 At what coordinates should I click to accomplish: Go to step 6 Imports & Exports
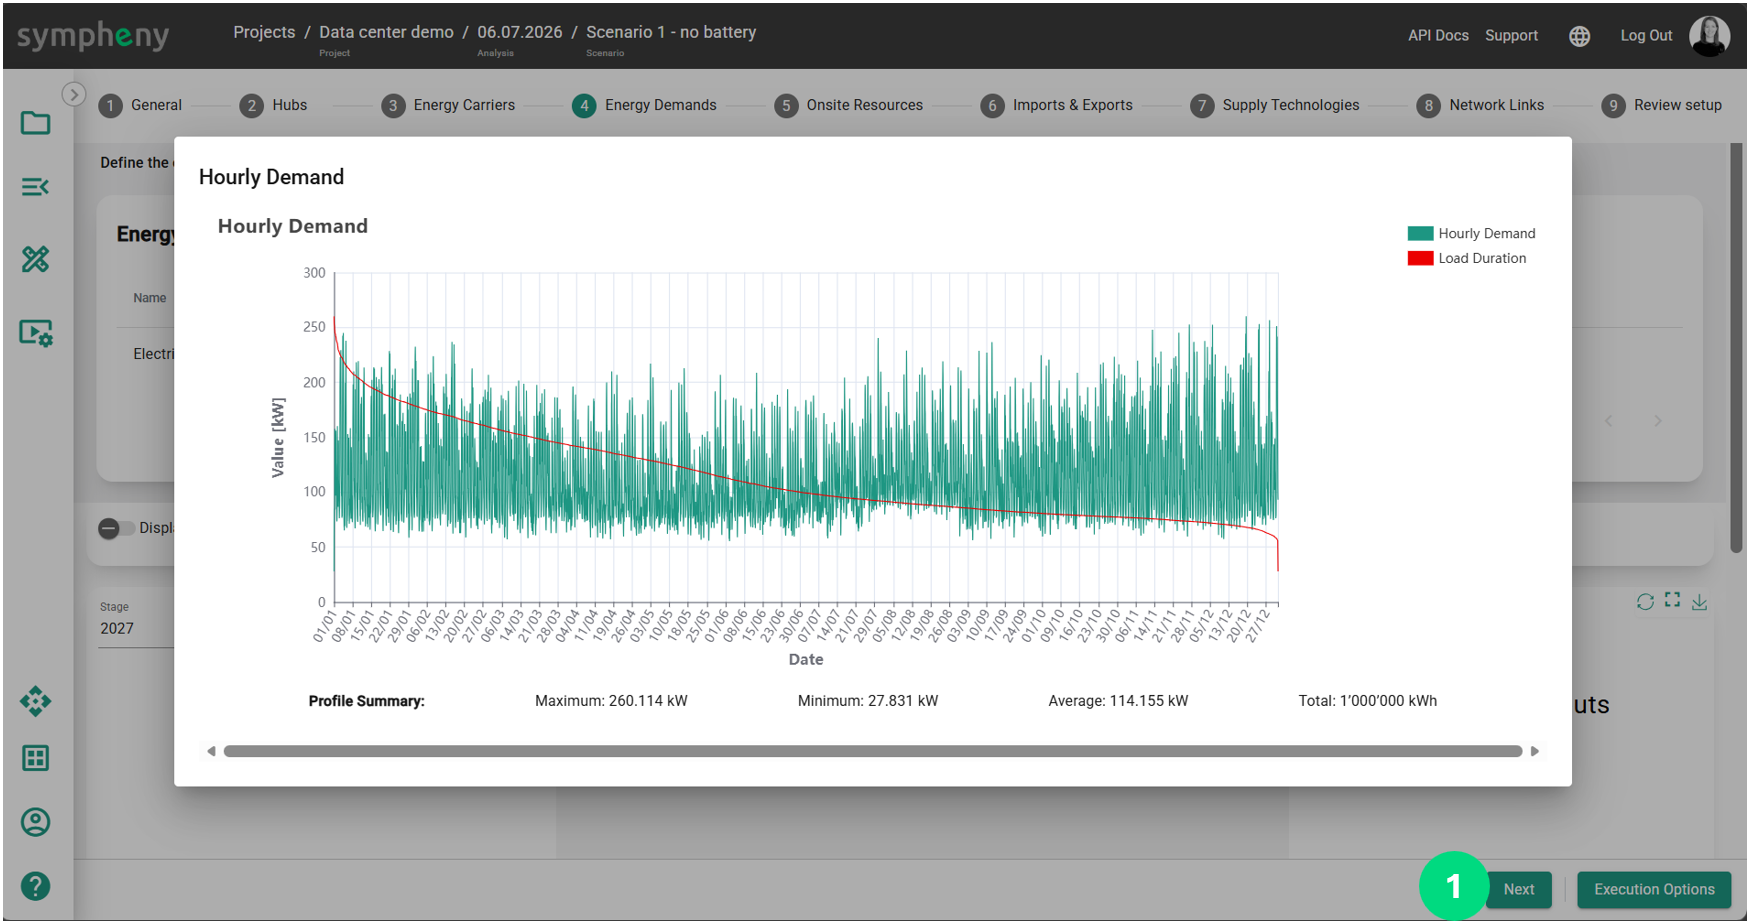tap(1056, 105)
